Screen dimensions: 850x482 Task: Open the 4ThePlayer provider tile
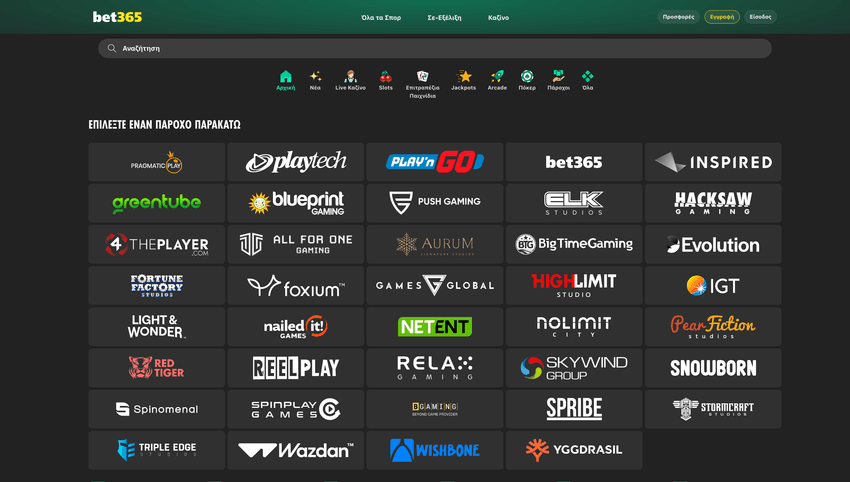[x=157, y=245]
